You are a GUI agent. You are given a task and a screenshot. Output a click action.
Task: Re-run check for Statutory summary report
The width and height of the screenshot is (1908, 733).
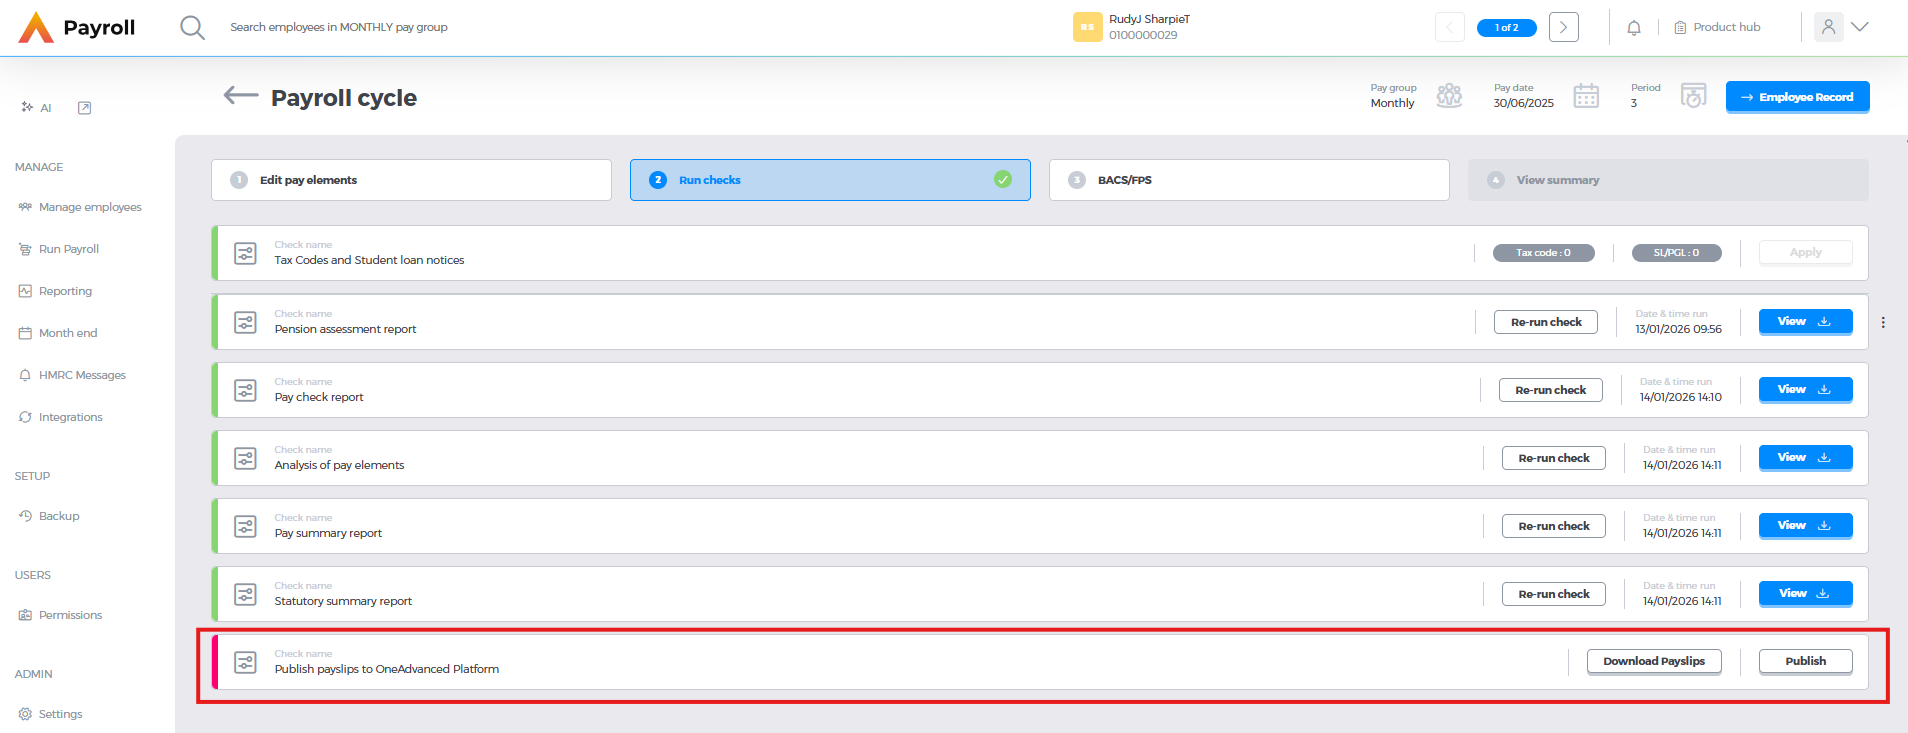[x=1553, y=594]
